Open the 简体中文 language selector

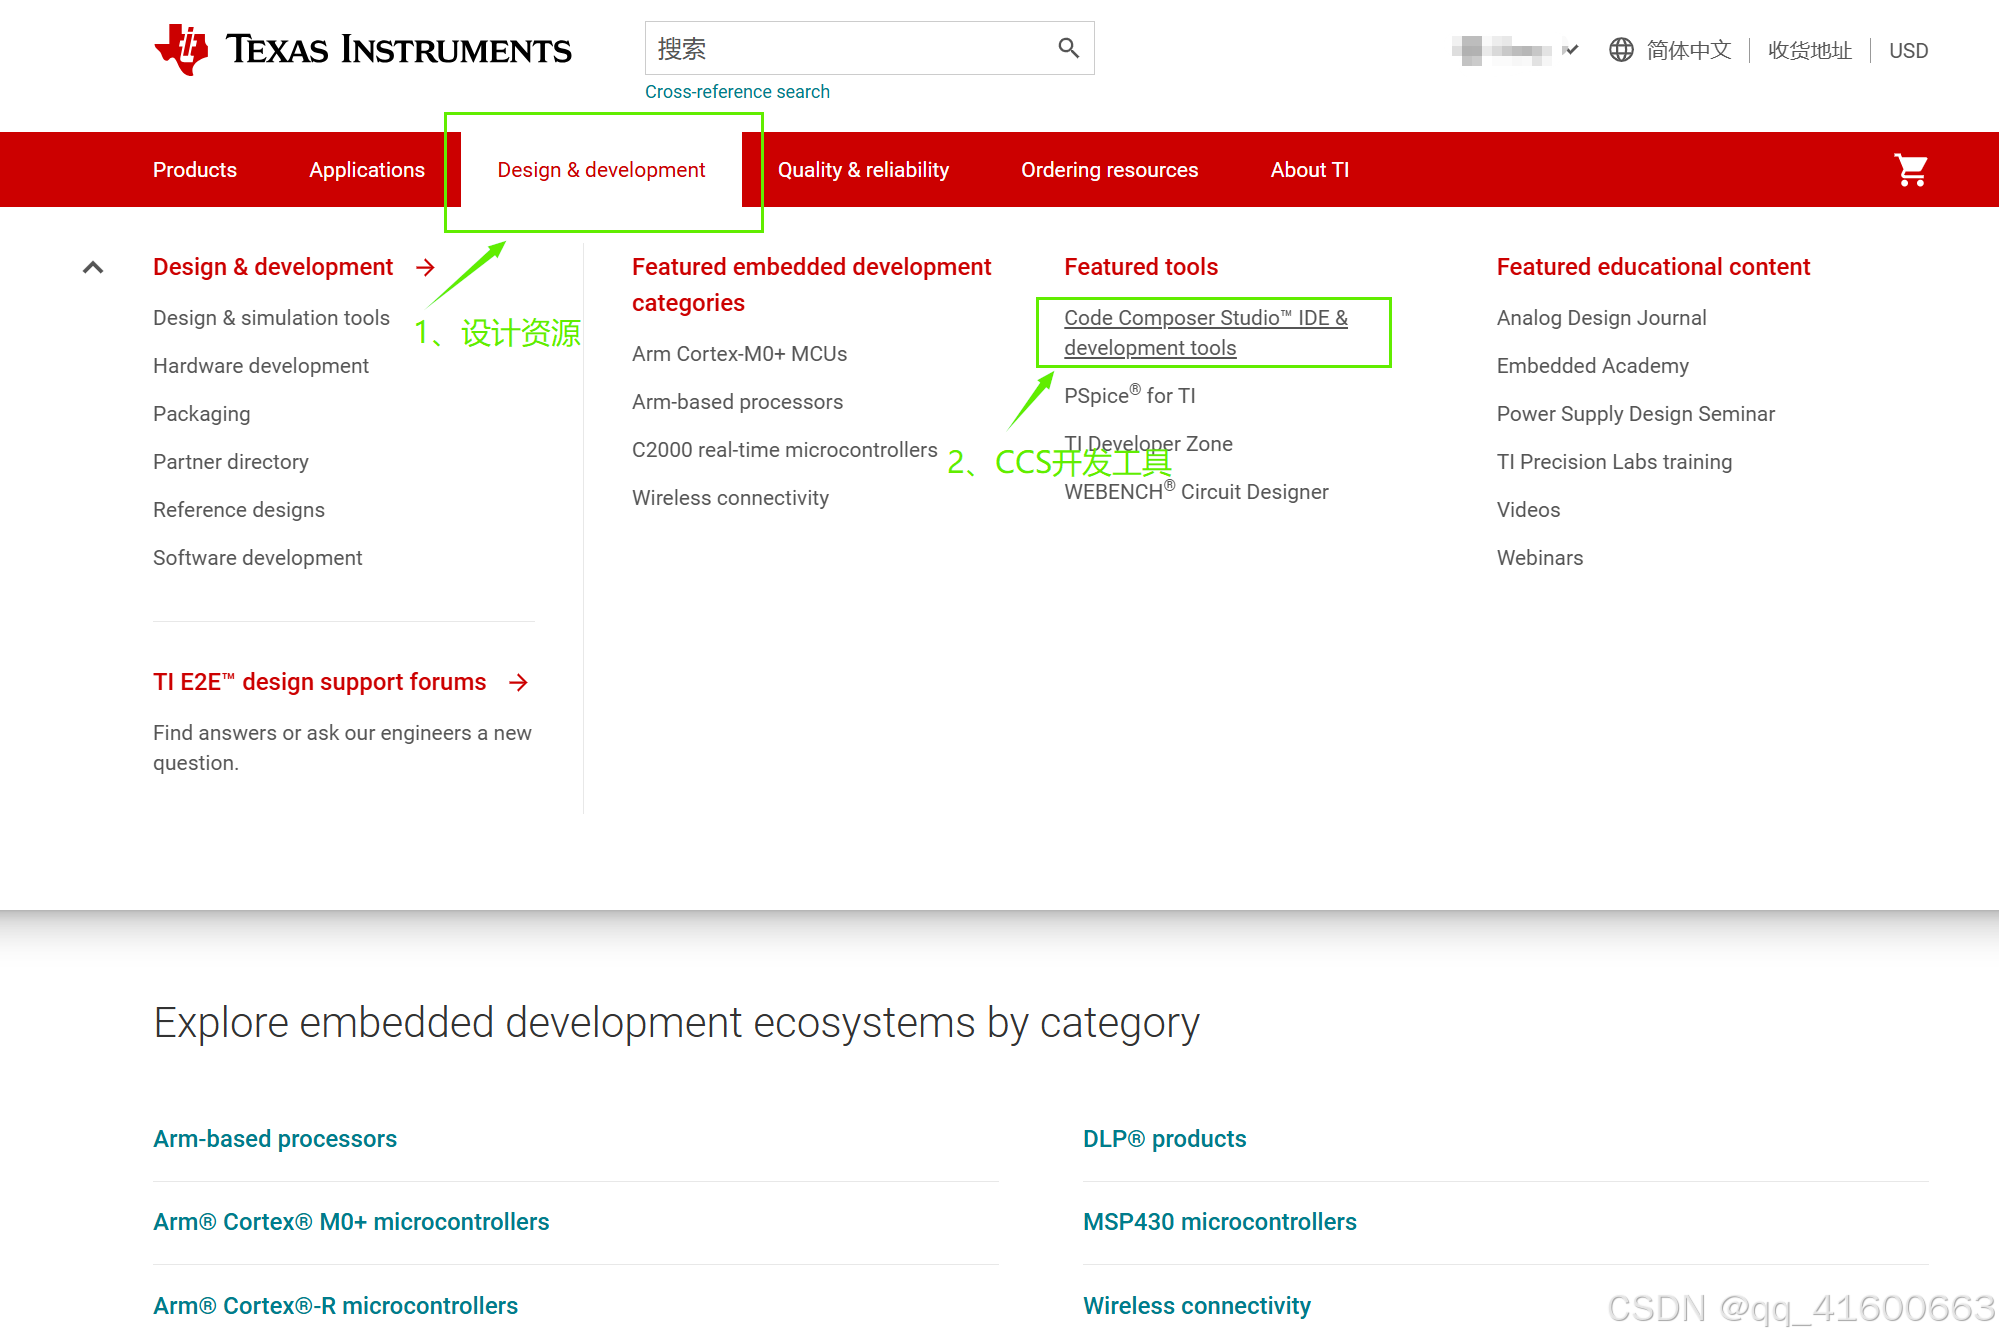pos(1688,50)
